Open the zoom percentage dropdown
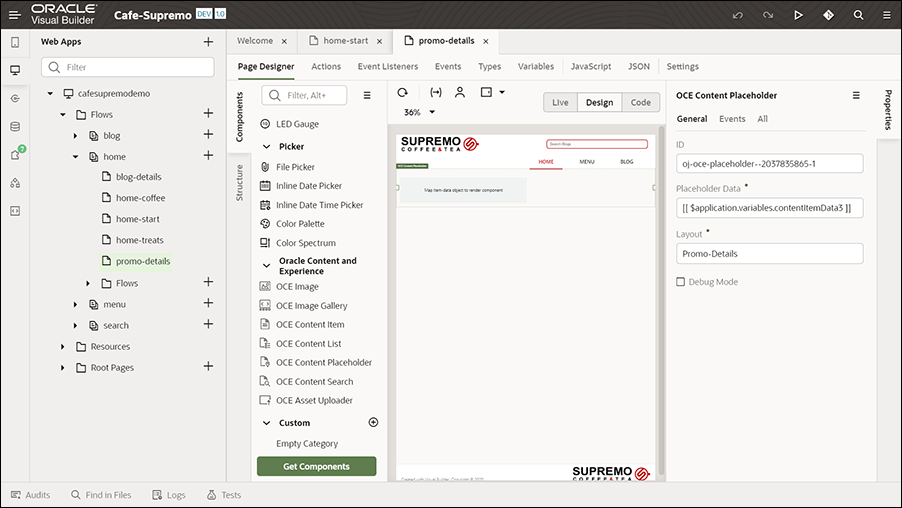 tap(432, 112)
